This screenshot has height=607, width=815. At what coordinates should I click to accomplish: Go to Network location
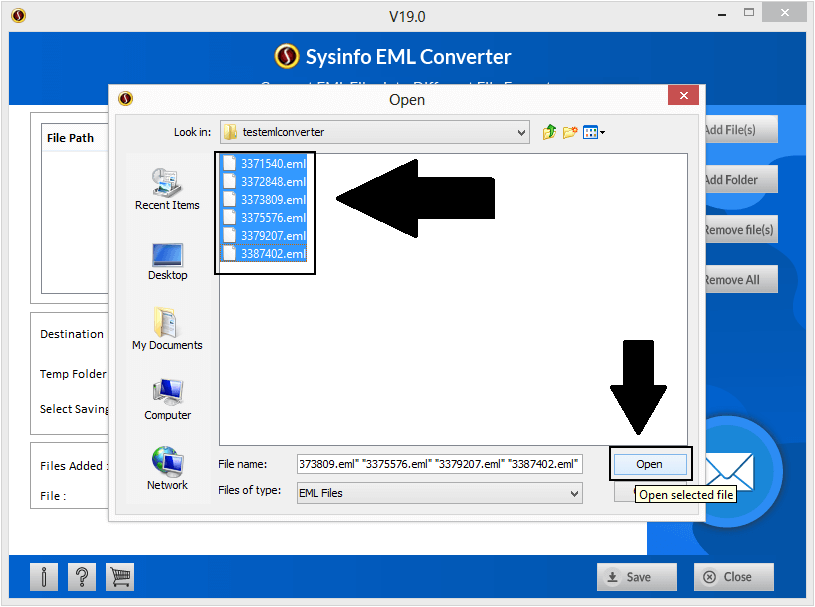click(x=167, y=468)
